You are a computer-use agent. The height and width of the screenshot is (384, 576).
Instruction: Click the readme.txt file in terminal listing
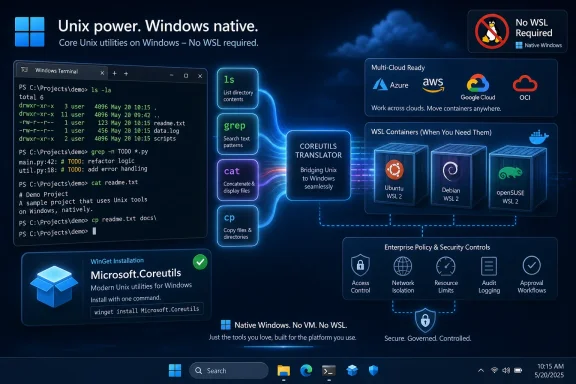[x=169, y=123]
